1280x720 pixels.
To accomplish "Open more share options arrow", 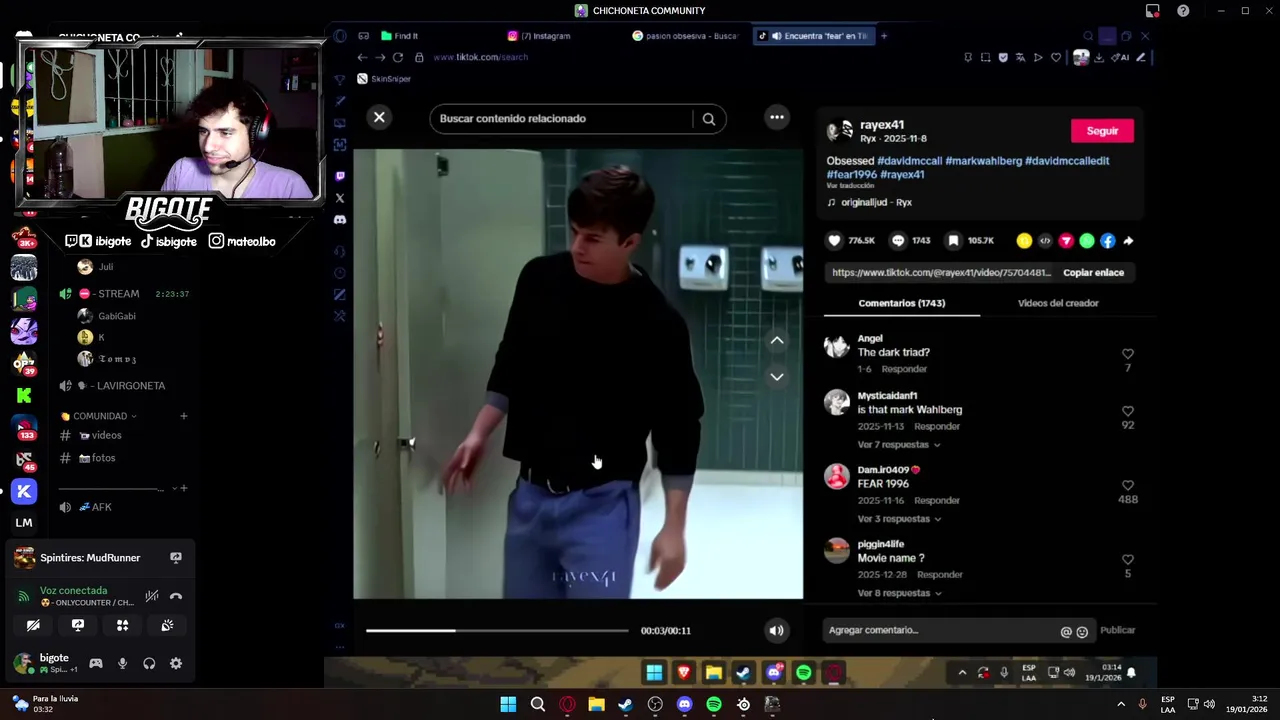I will click(1128, 241).
